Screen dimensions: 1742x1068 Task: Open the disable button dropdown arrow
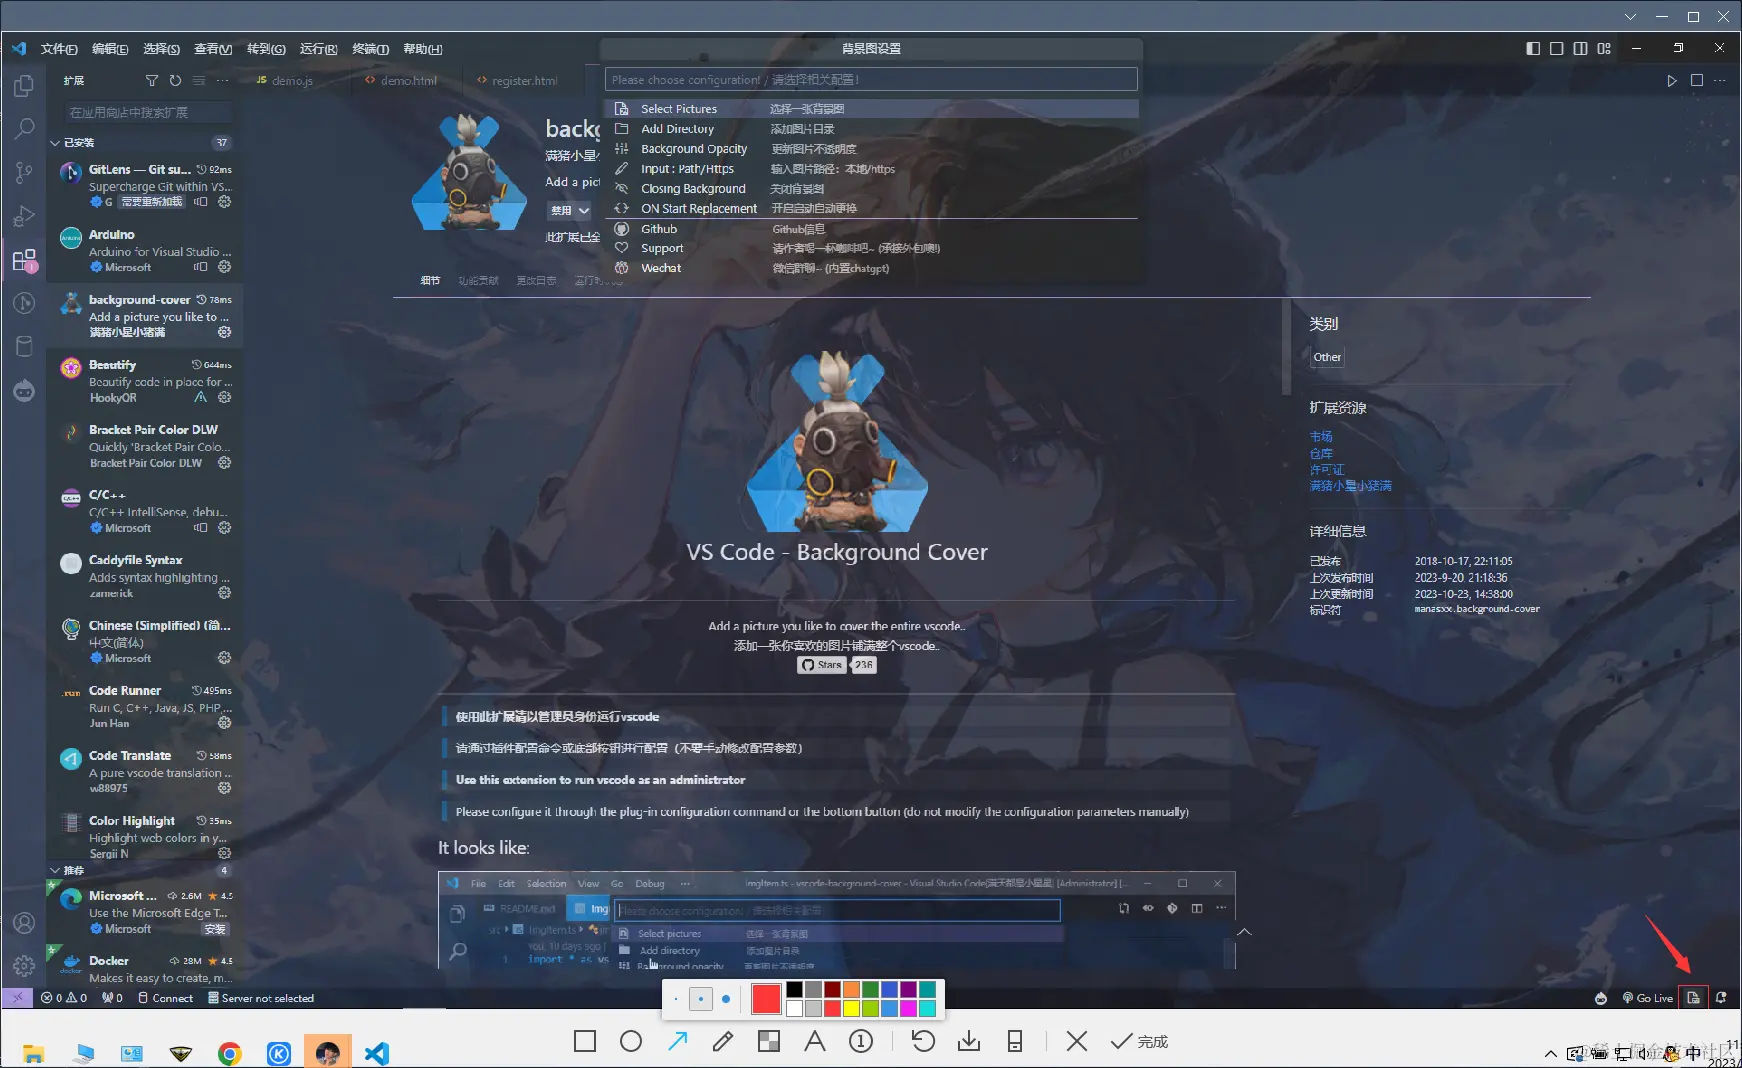point(584,211)
